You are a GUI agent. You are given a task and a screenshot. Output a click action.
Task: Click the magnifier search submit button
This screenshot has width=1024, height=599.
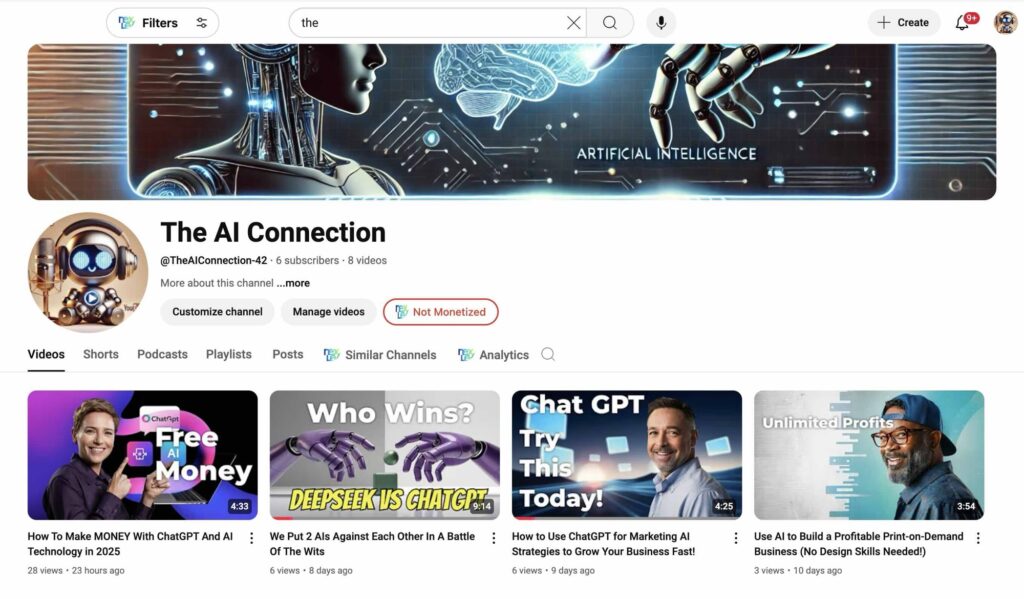(x=610, y=23)
